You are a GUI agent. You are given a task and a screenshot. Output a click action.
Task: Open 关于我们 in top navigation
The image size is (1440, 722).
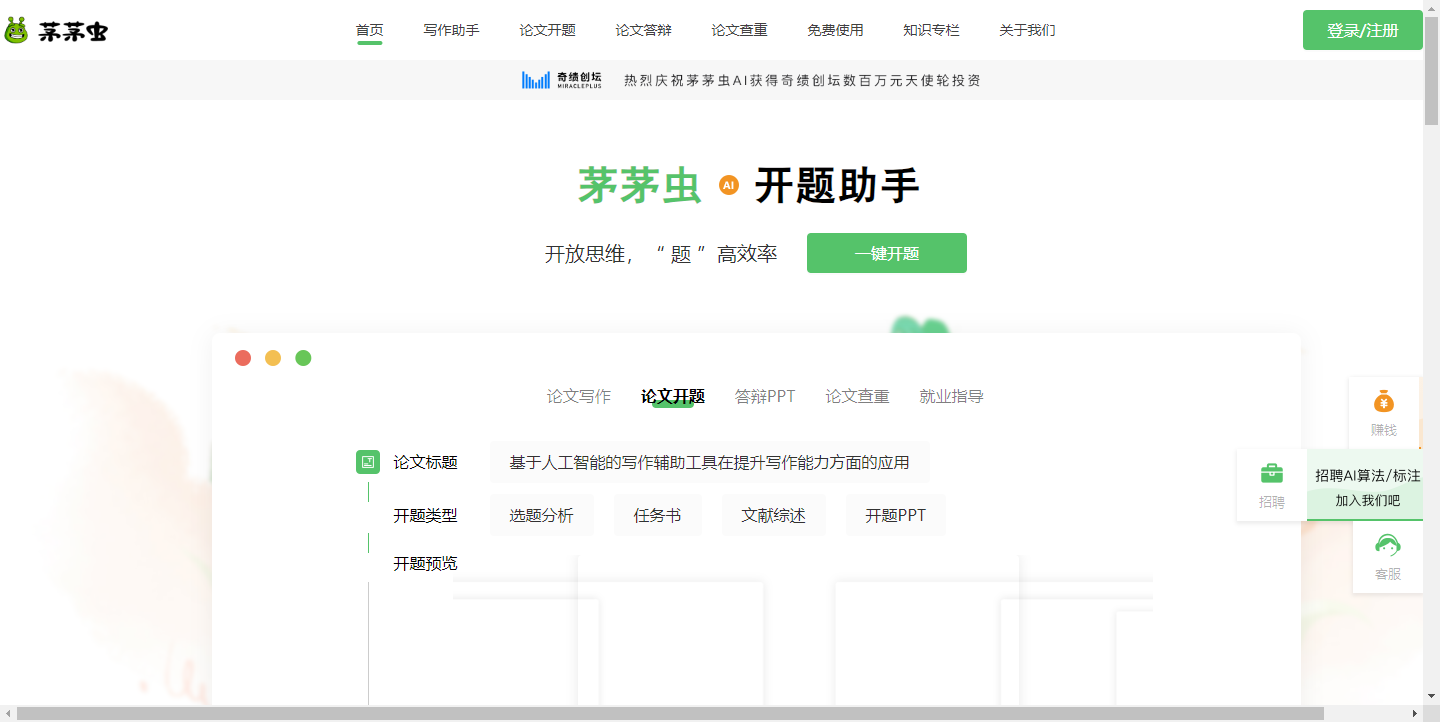(1027, 30)
